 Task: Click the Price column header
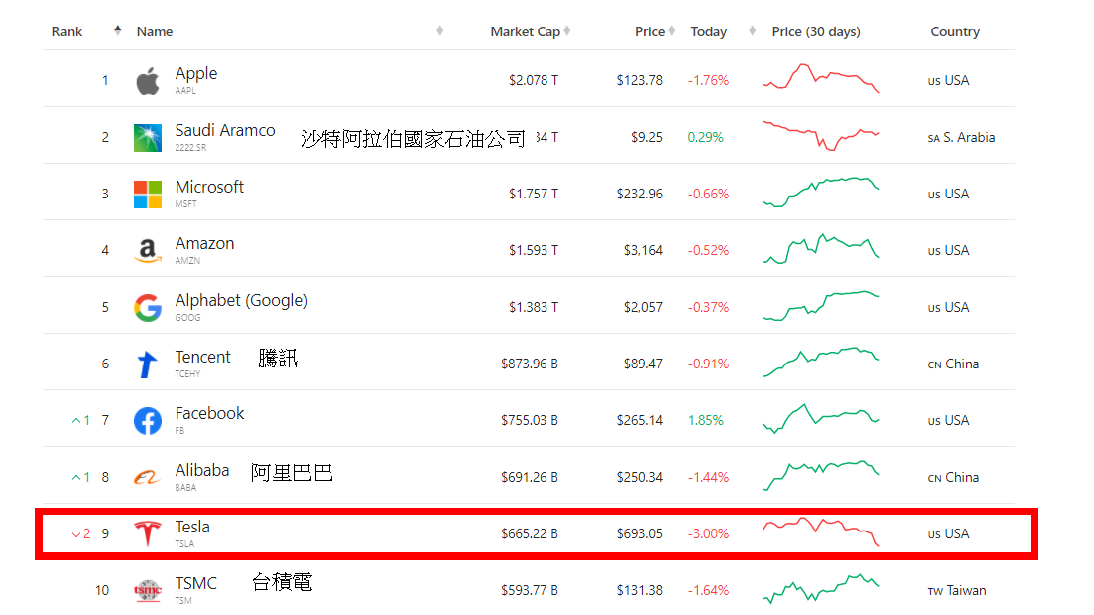tap(650, 31)
